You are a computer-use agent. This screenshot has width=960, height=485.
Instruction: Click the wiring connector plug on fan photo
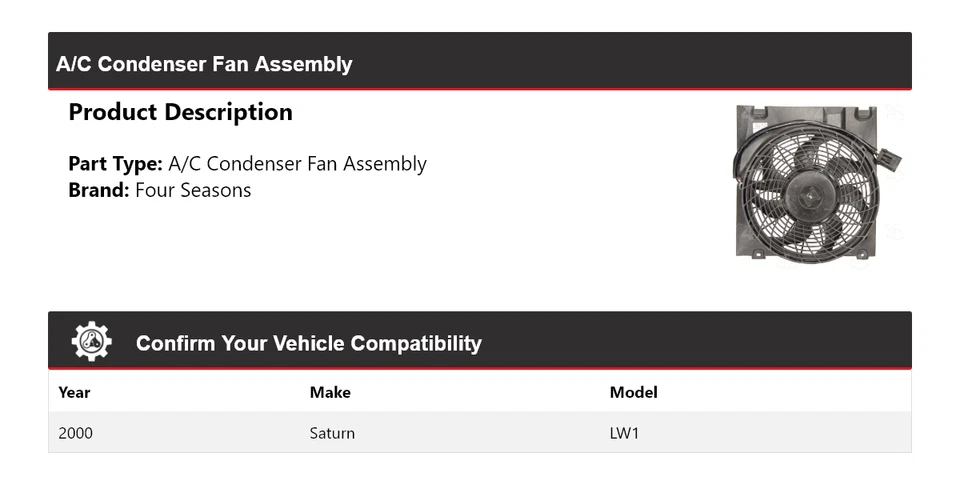(890, 160)
